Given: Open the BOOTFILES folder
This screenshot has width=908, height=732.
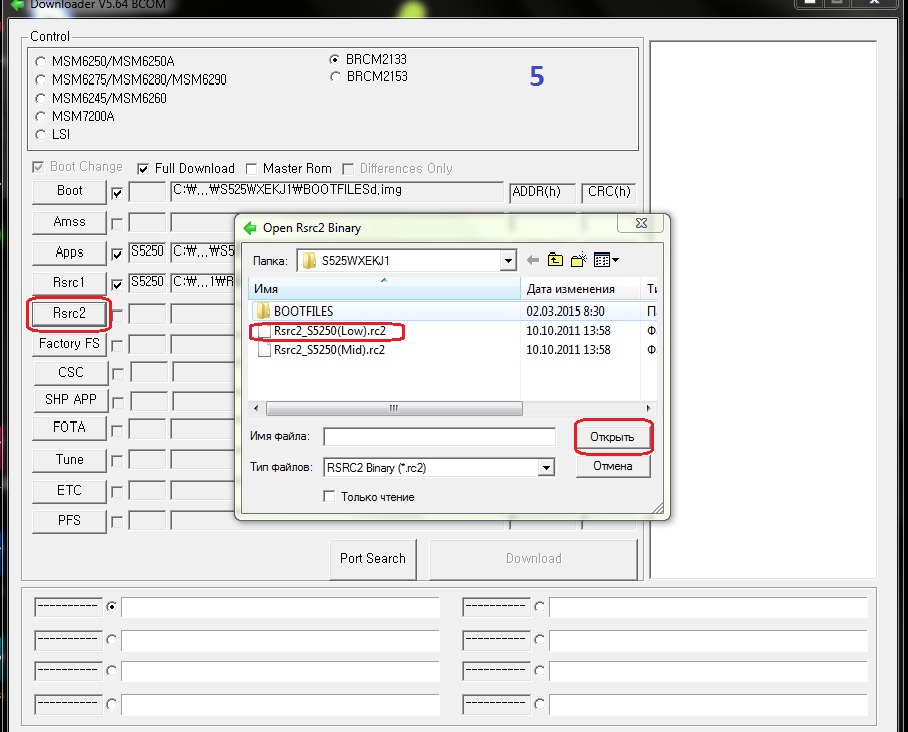Looking at the screenshot, I should [x=303, y=311].
